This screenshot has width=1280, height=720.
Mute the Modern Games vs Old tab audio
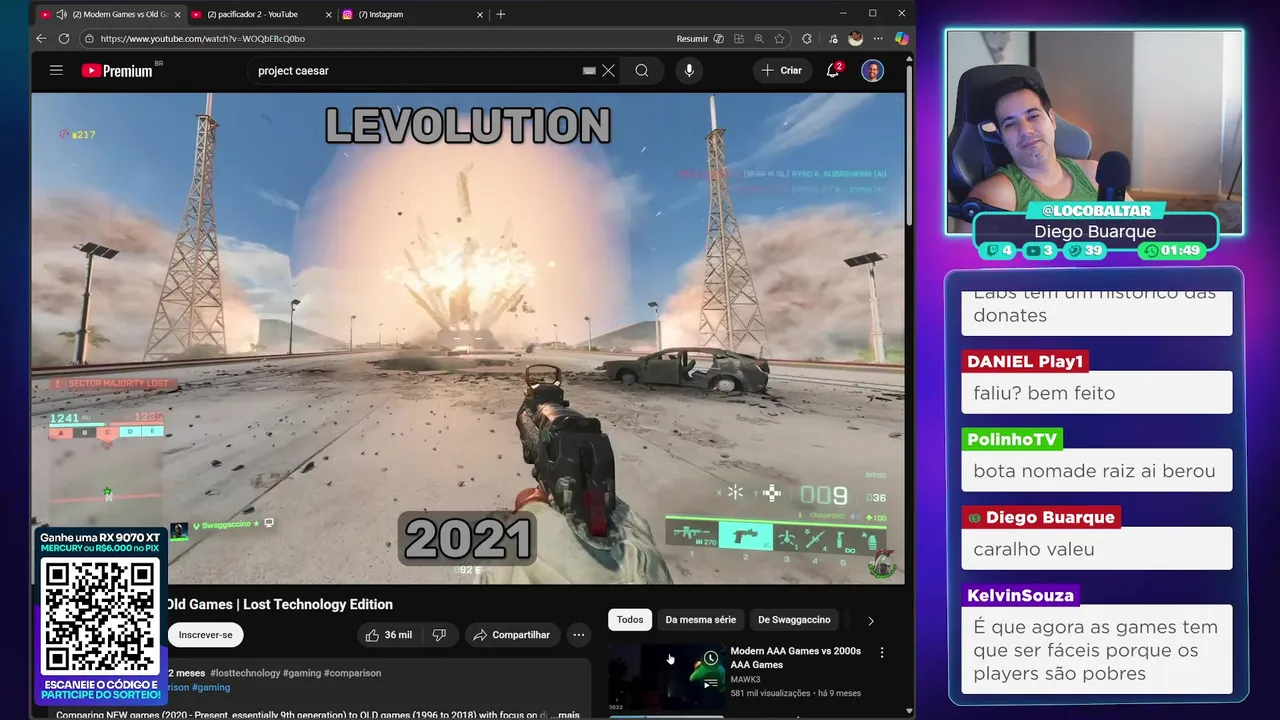pyautogui.click(x=62, y=15)
